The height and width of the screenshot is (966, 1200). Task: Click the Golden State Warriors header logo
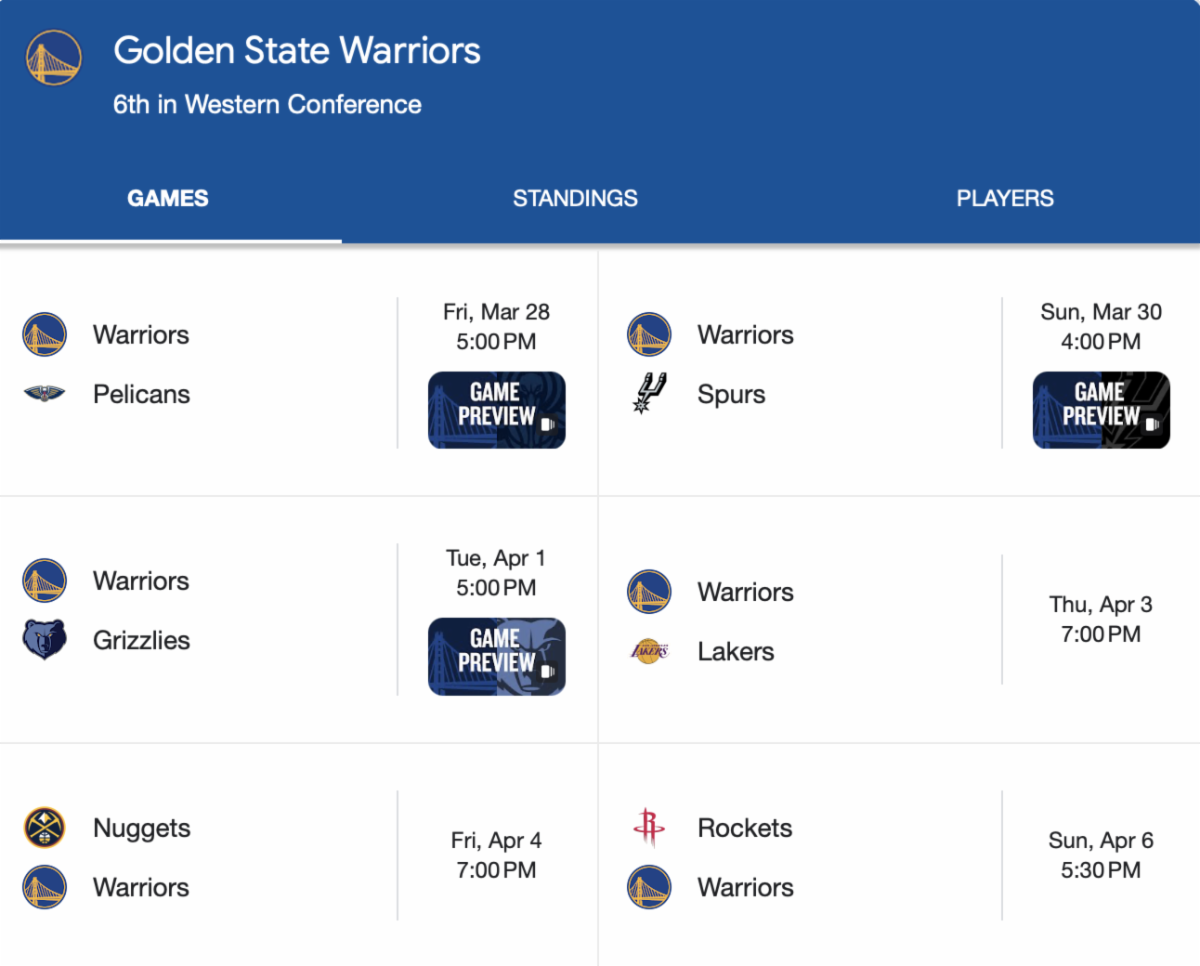coord(53,57)
